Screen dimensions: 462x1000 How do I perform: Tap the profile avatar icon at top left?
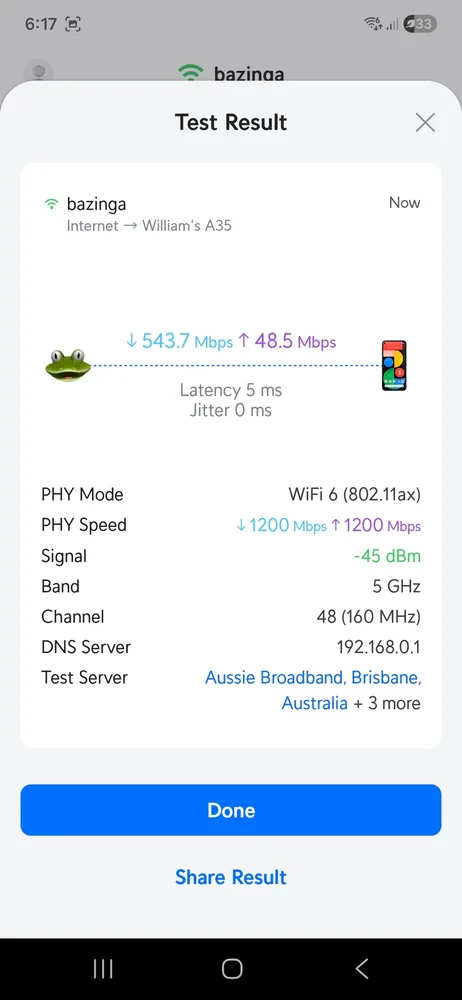point(38,72)
